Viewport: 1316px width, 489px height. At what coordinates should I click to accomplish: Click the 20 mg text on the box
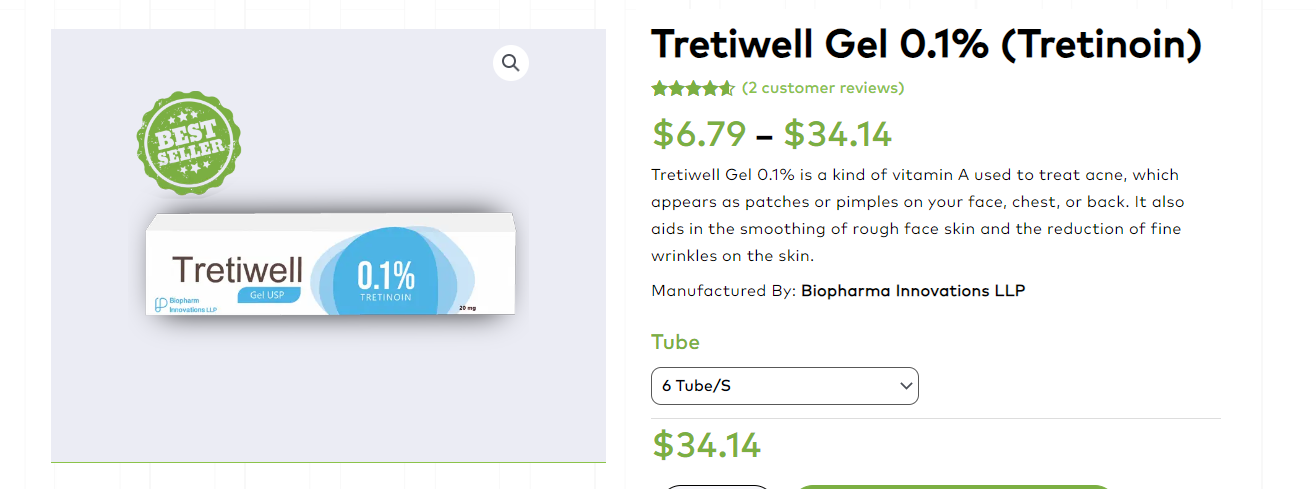click(467, 308)
